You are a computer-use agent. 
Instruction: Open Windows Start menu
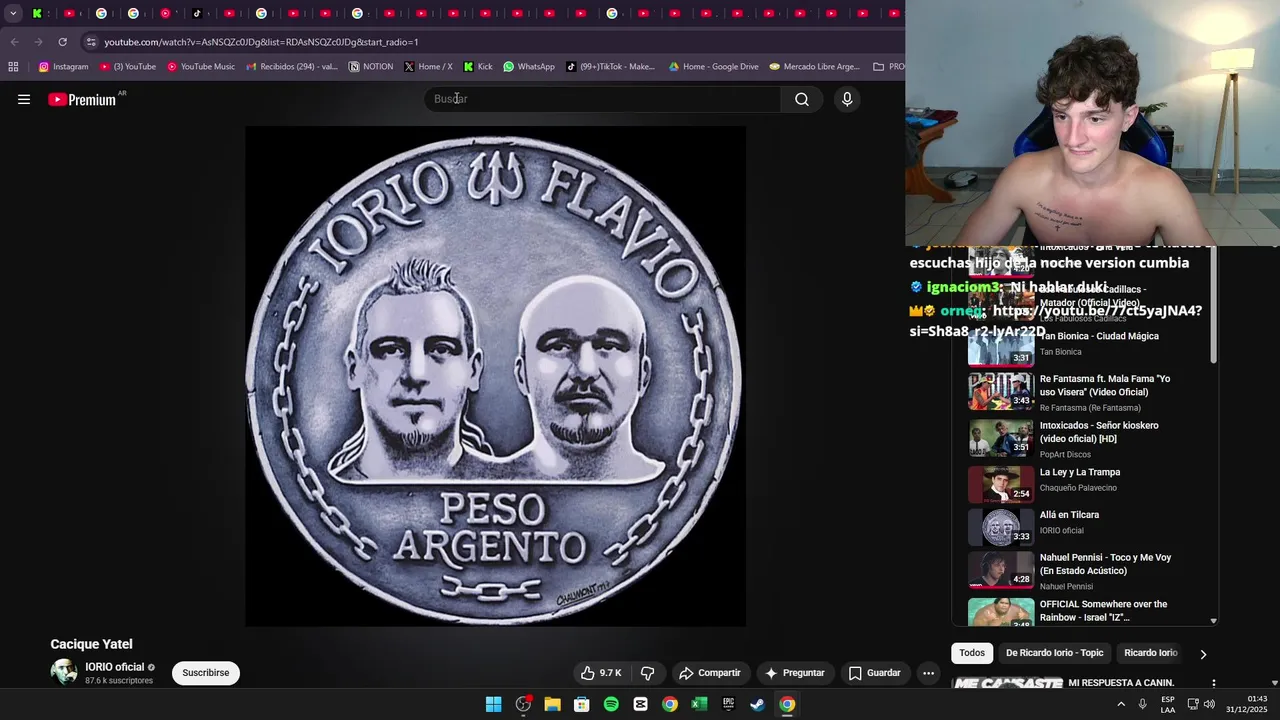tap(493, 704)
